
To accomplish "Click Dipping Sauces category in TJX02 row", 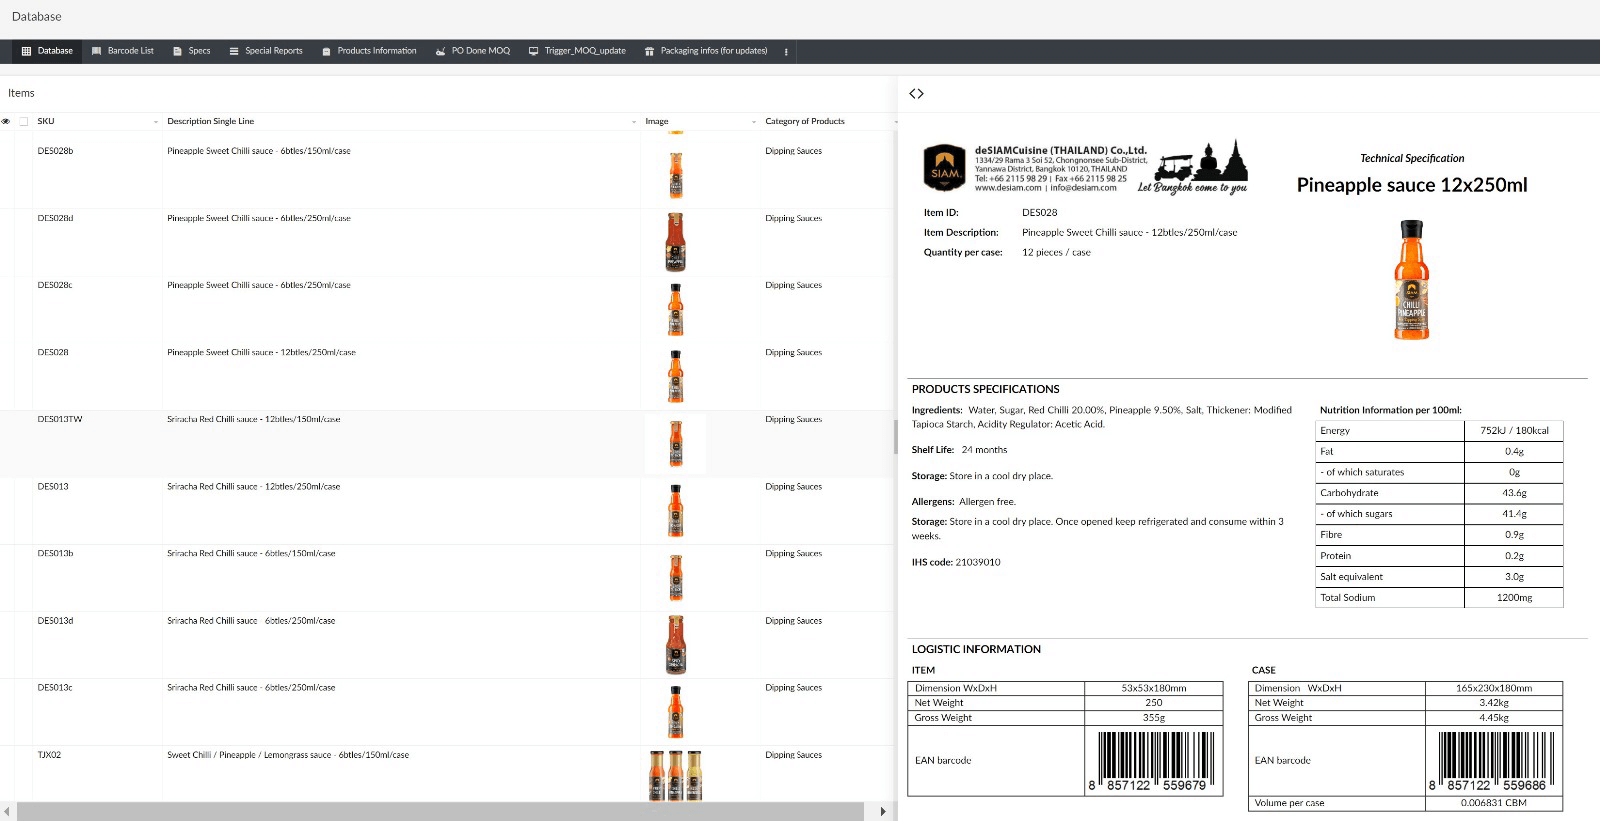I will [793, 755].
